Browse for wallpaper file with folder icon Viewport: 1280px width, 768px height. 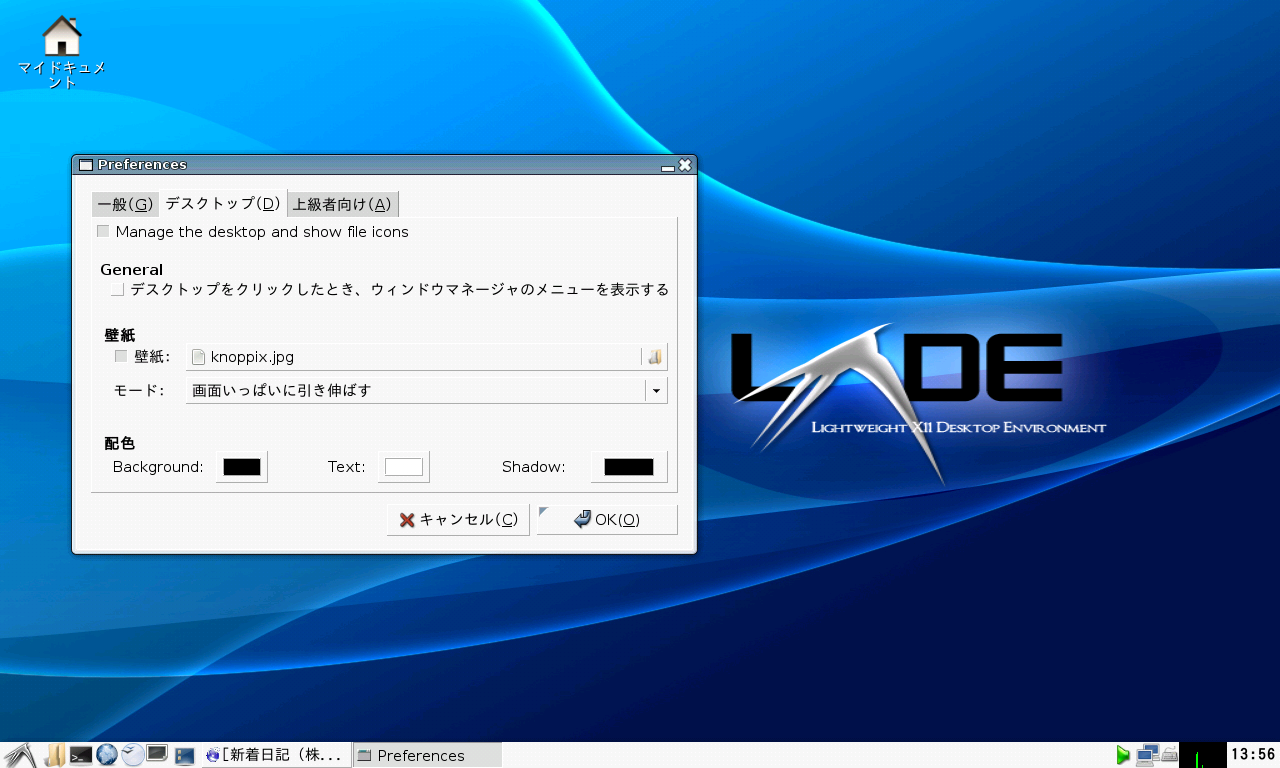pos(654,357)
